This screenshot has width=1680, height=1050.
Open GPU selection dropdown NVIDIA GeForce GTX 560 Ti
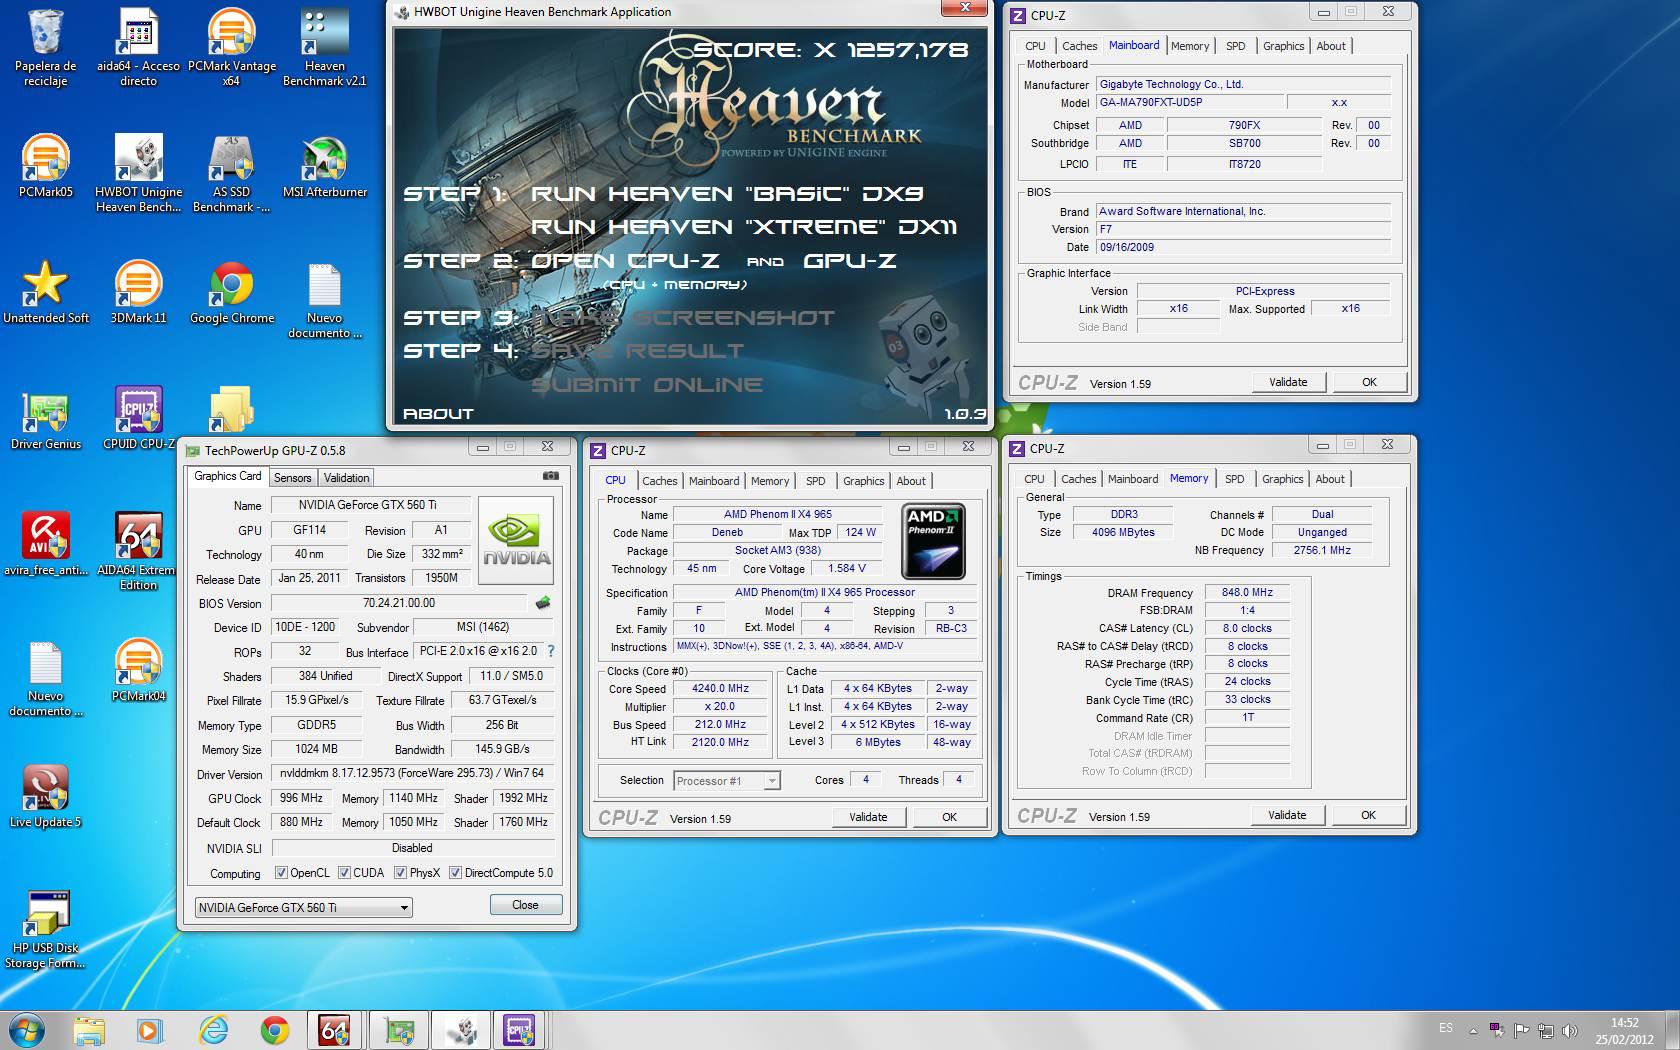(304, 907)
